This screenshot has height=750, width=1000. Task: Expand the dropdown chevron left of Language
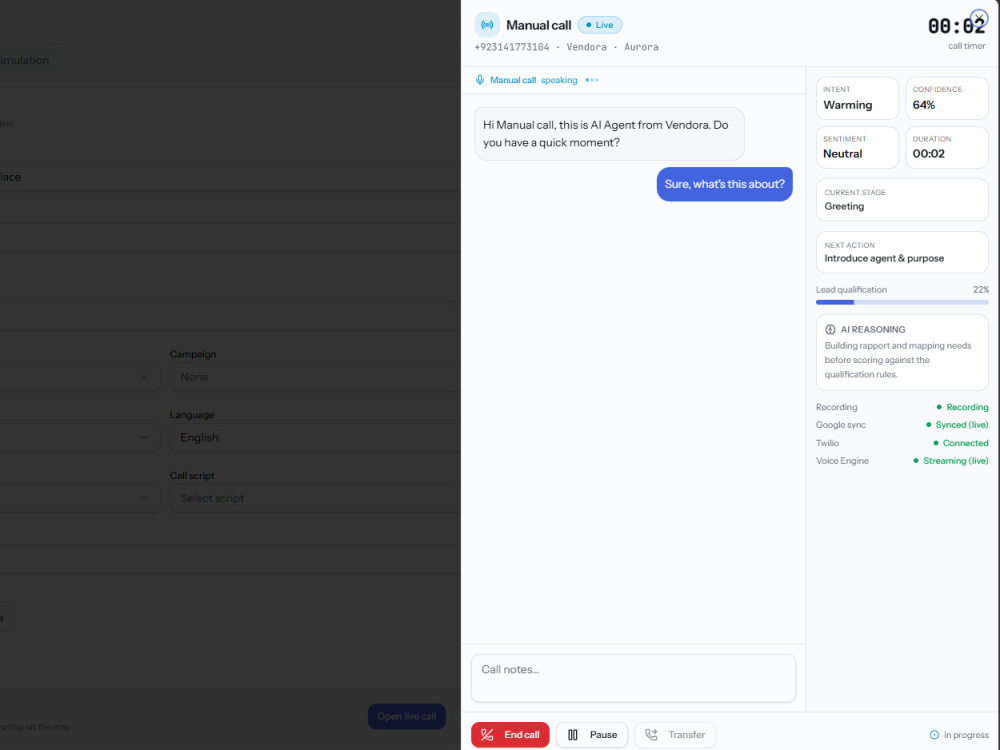[x=143, y=438]
